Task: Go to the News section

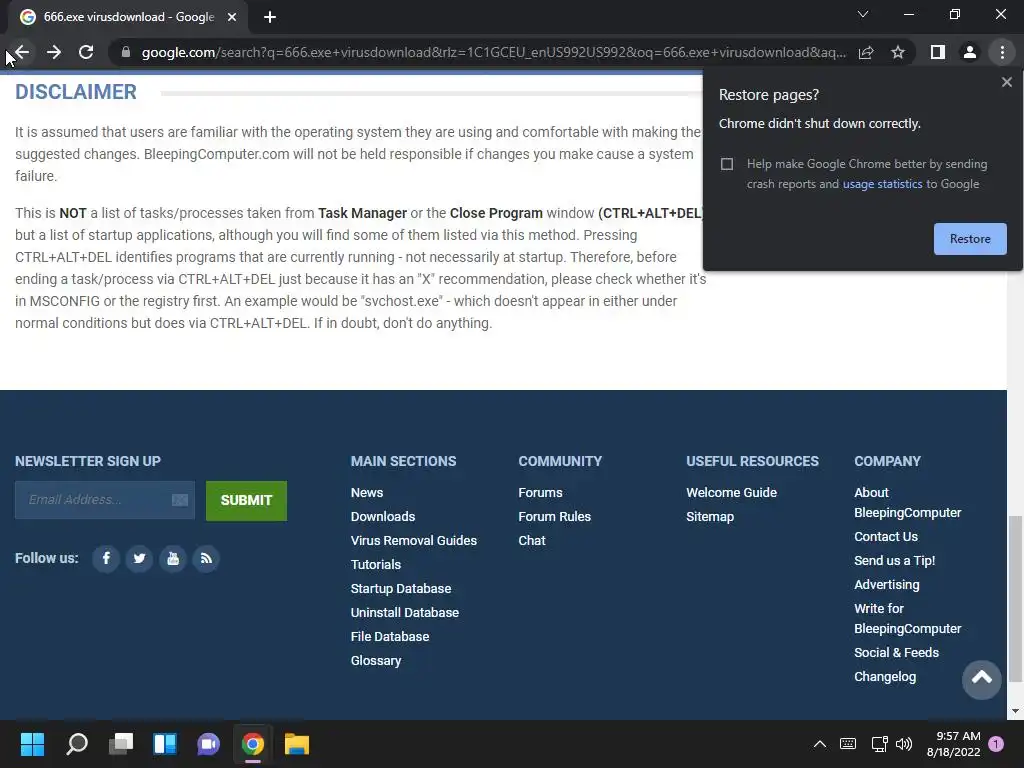Action: tap(366, 492)
